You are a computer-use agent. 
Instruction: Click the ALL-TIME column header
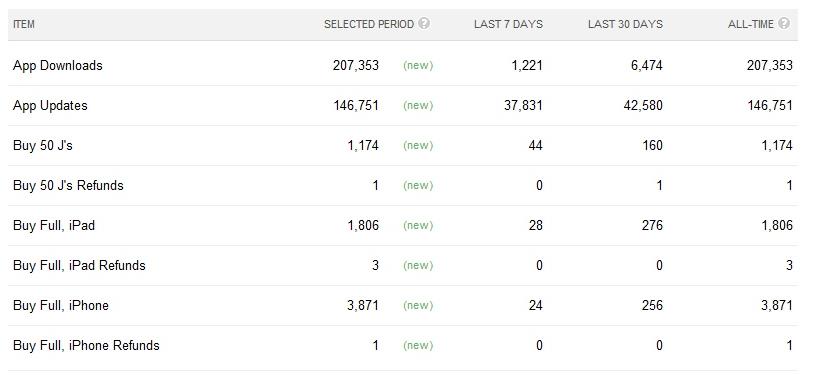[x=751, y=24]
